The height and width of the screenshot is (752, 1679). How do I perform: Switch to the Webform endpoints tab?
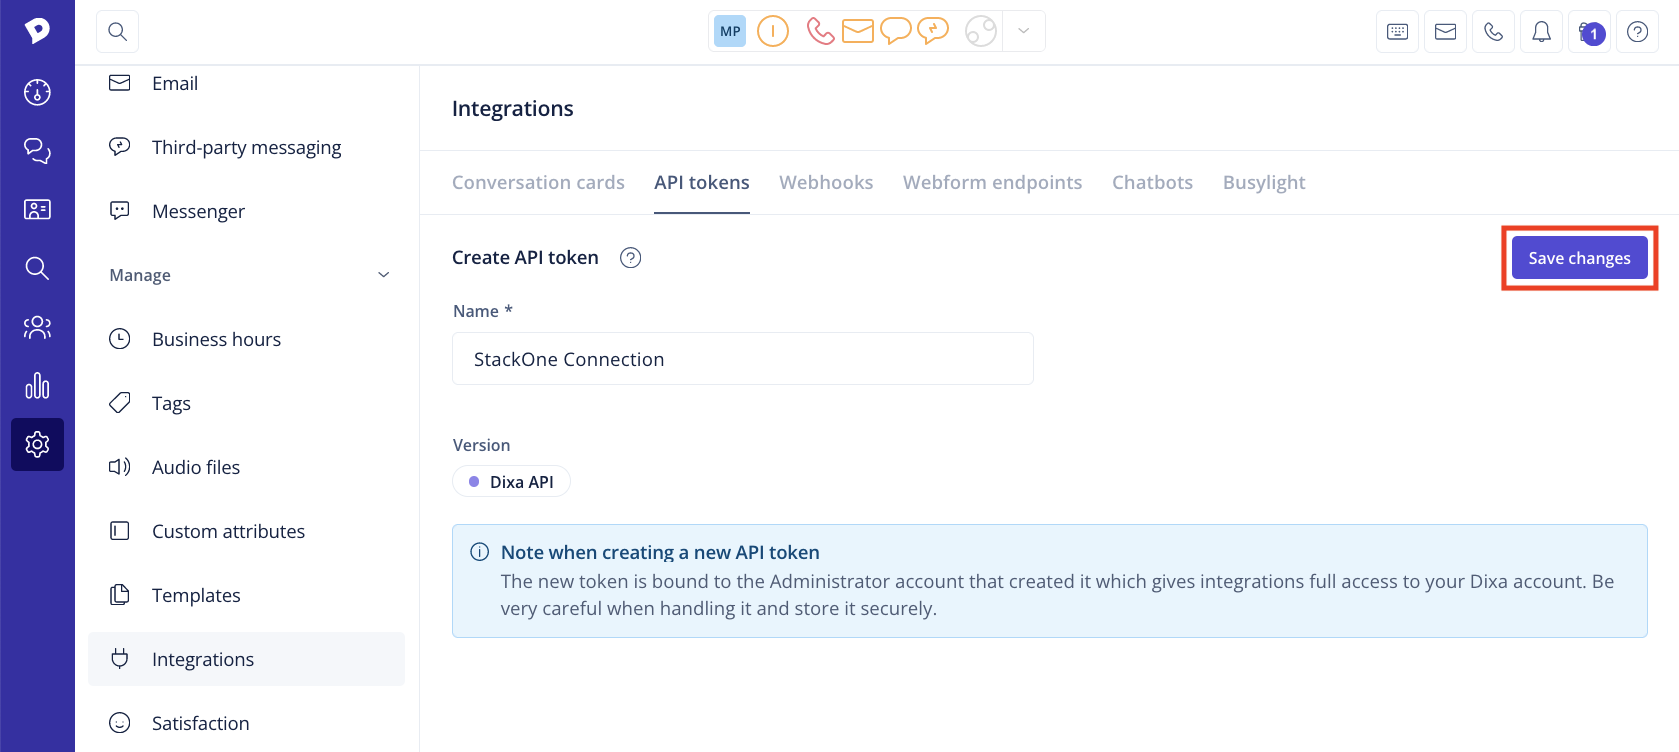point(992,182)
